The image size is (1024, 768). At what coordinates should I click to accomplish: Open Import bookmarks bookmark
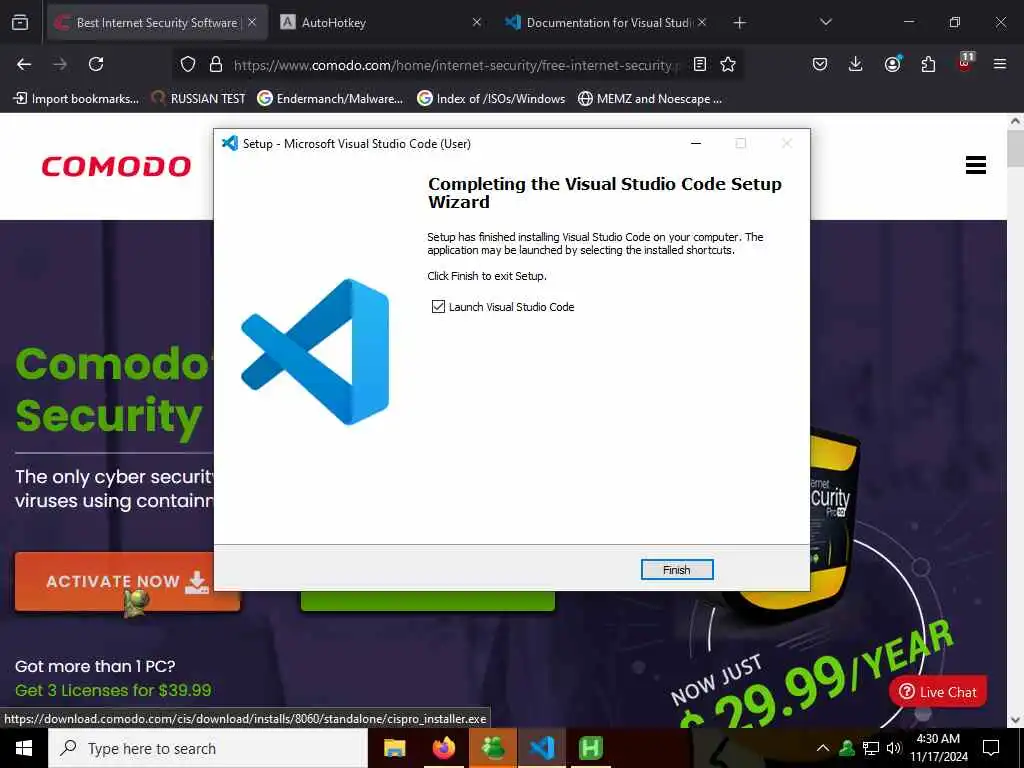[x=76, y=99]
